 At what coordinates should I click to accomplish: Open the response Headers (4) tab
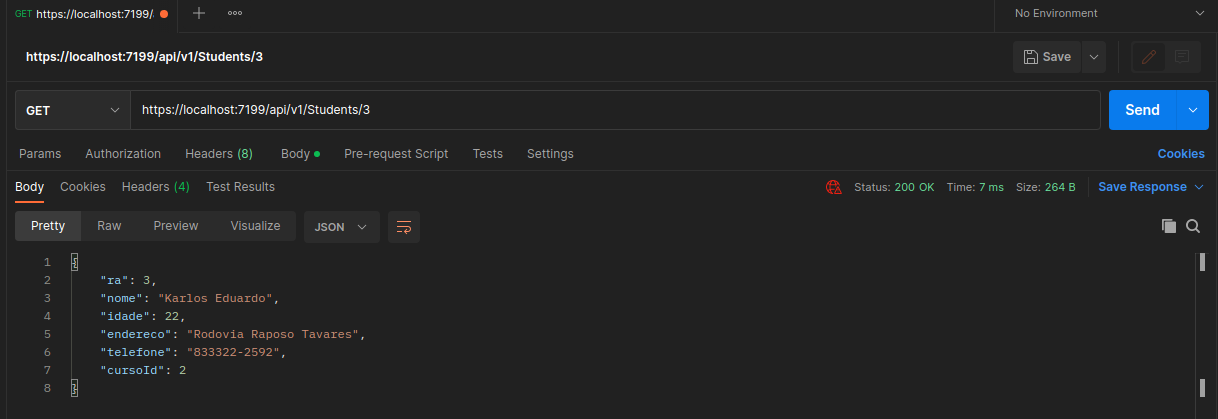coord(156,187)
